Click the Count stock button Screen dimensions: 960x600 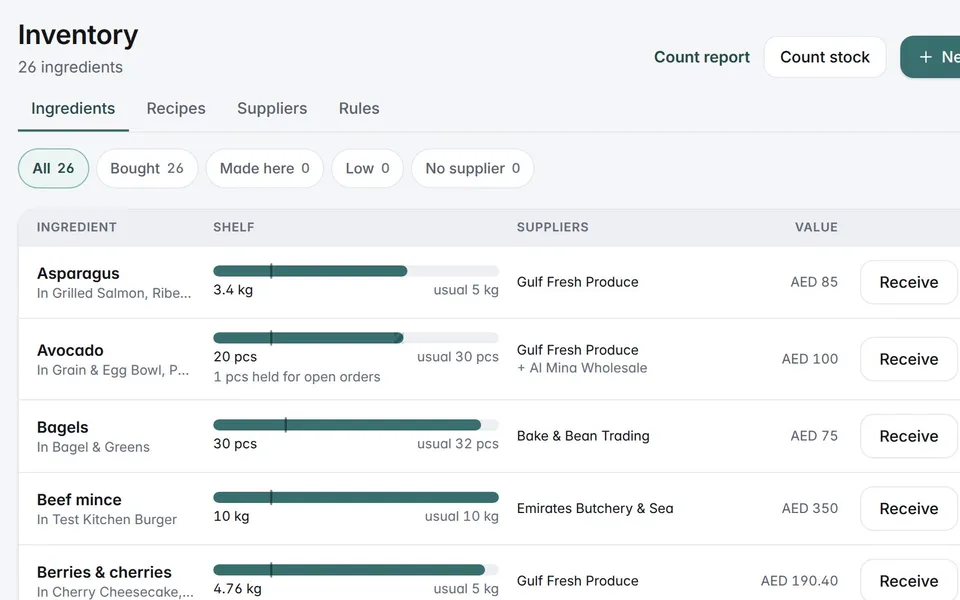coord(825,57)
